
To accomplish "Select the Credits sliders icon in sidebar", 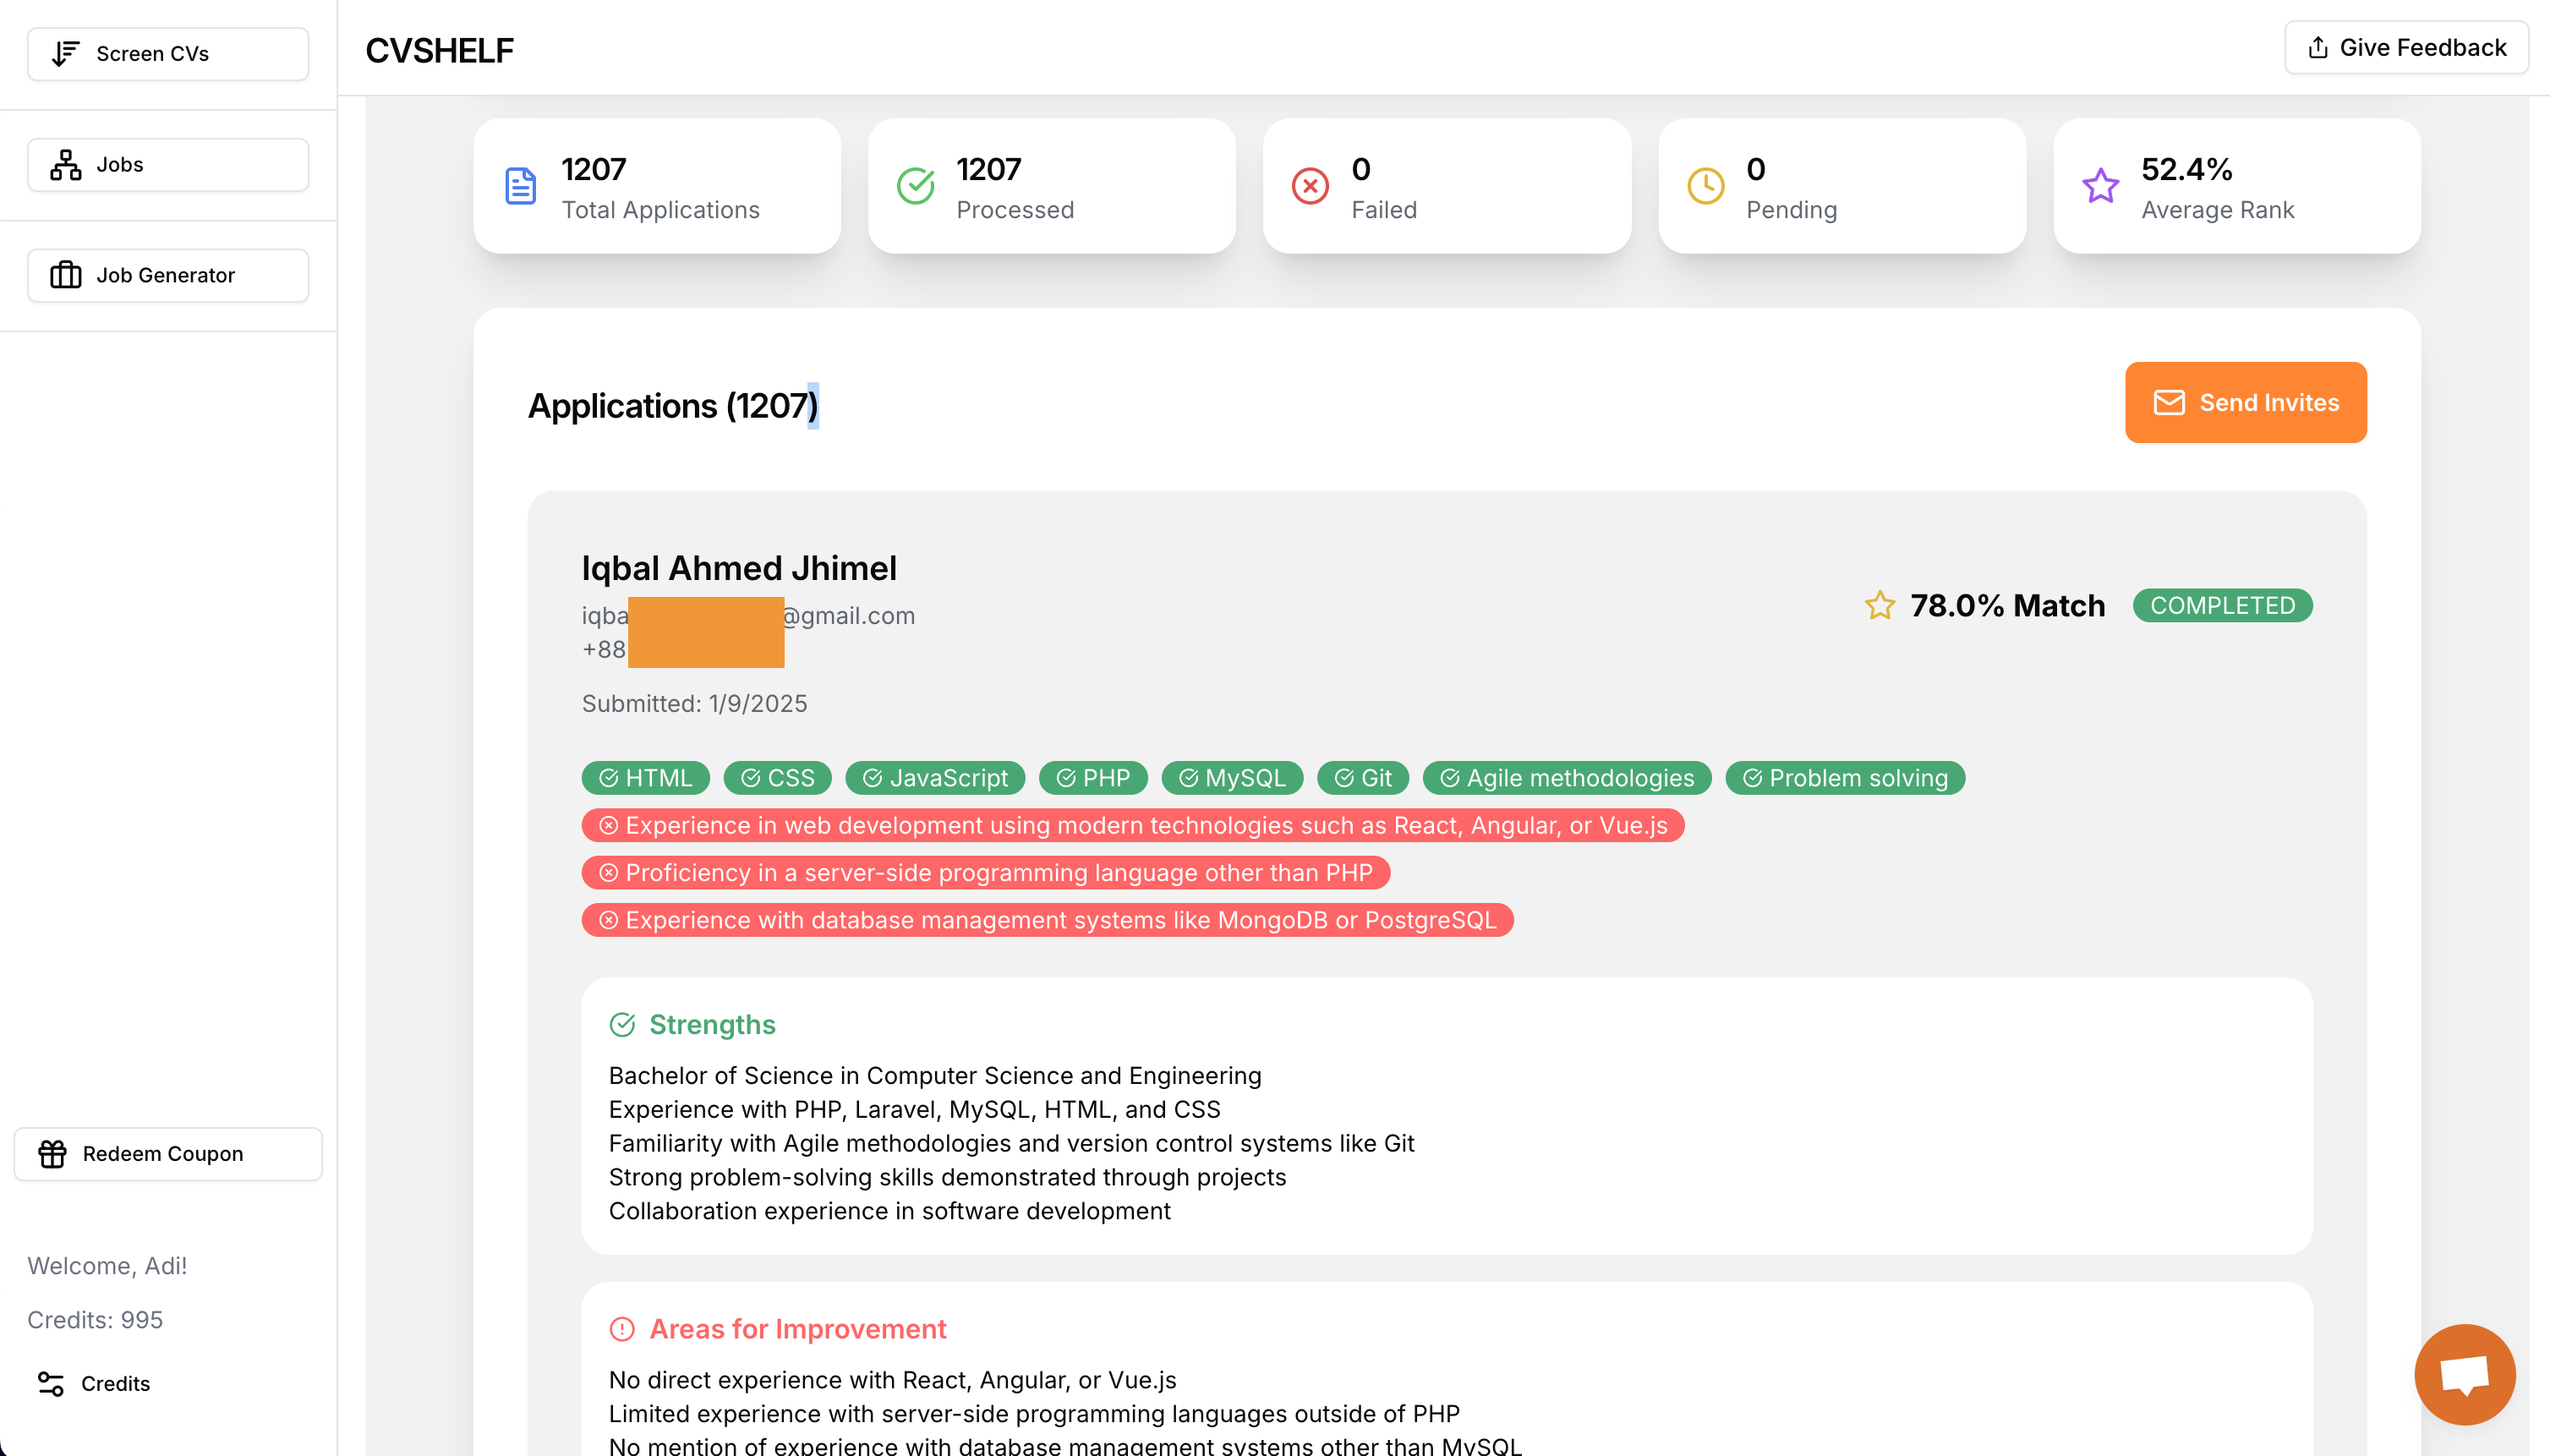I will tap(51, 1383).
